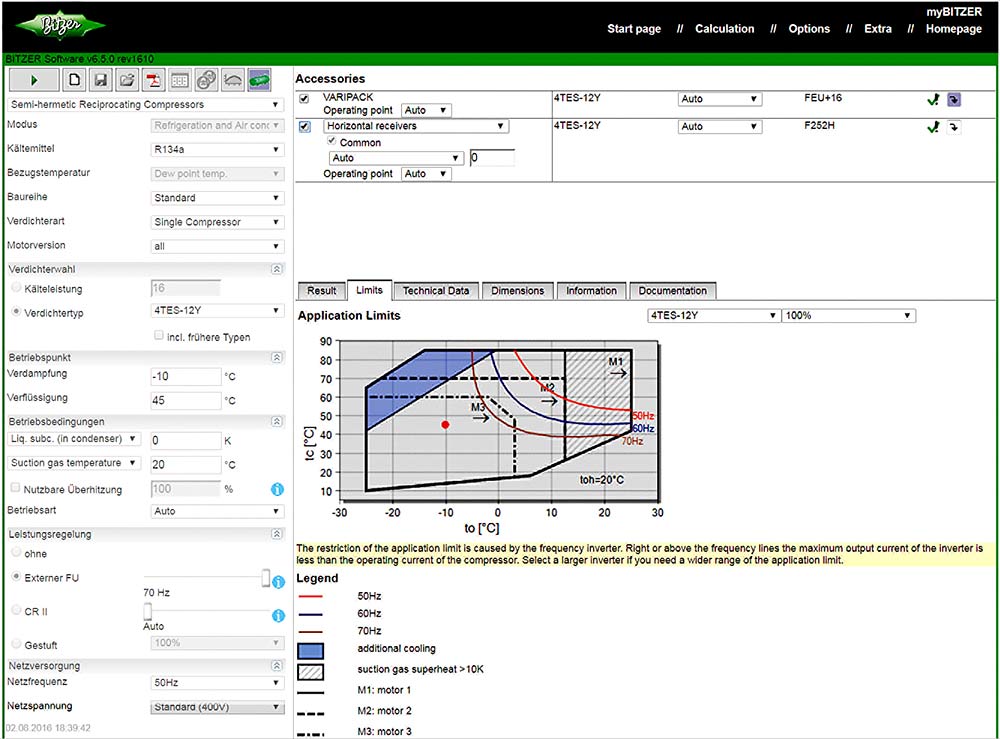The width and height of the screenshot is (1000, 739).
Task: Enable the Nutzbare Überhitzung checkbox
Action: (x=15, y=488)
